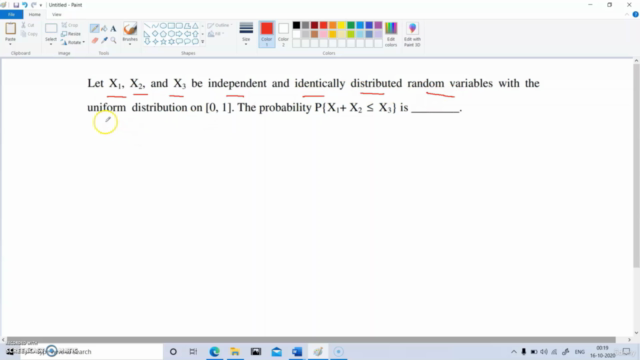Click the Brushes tool icon

point(130,29)
